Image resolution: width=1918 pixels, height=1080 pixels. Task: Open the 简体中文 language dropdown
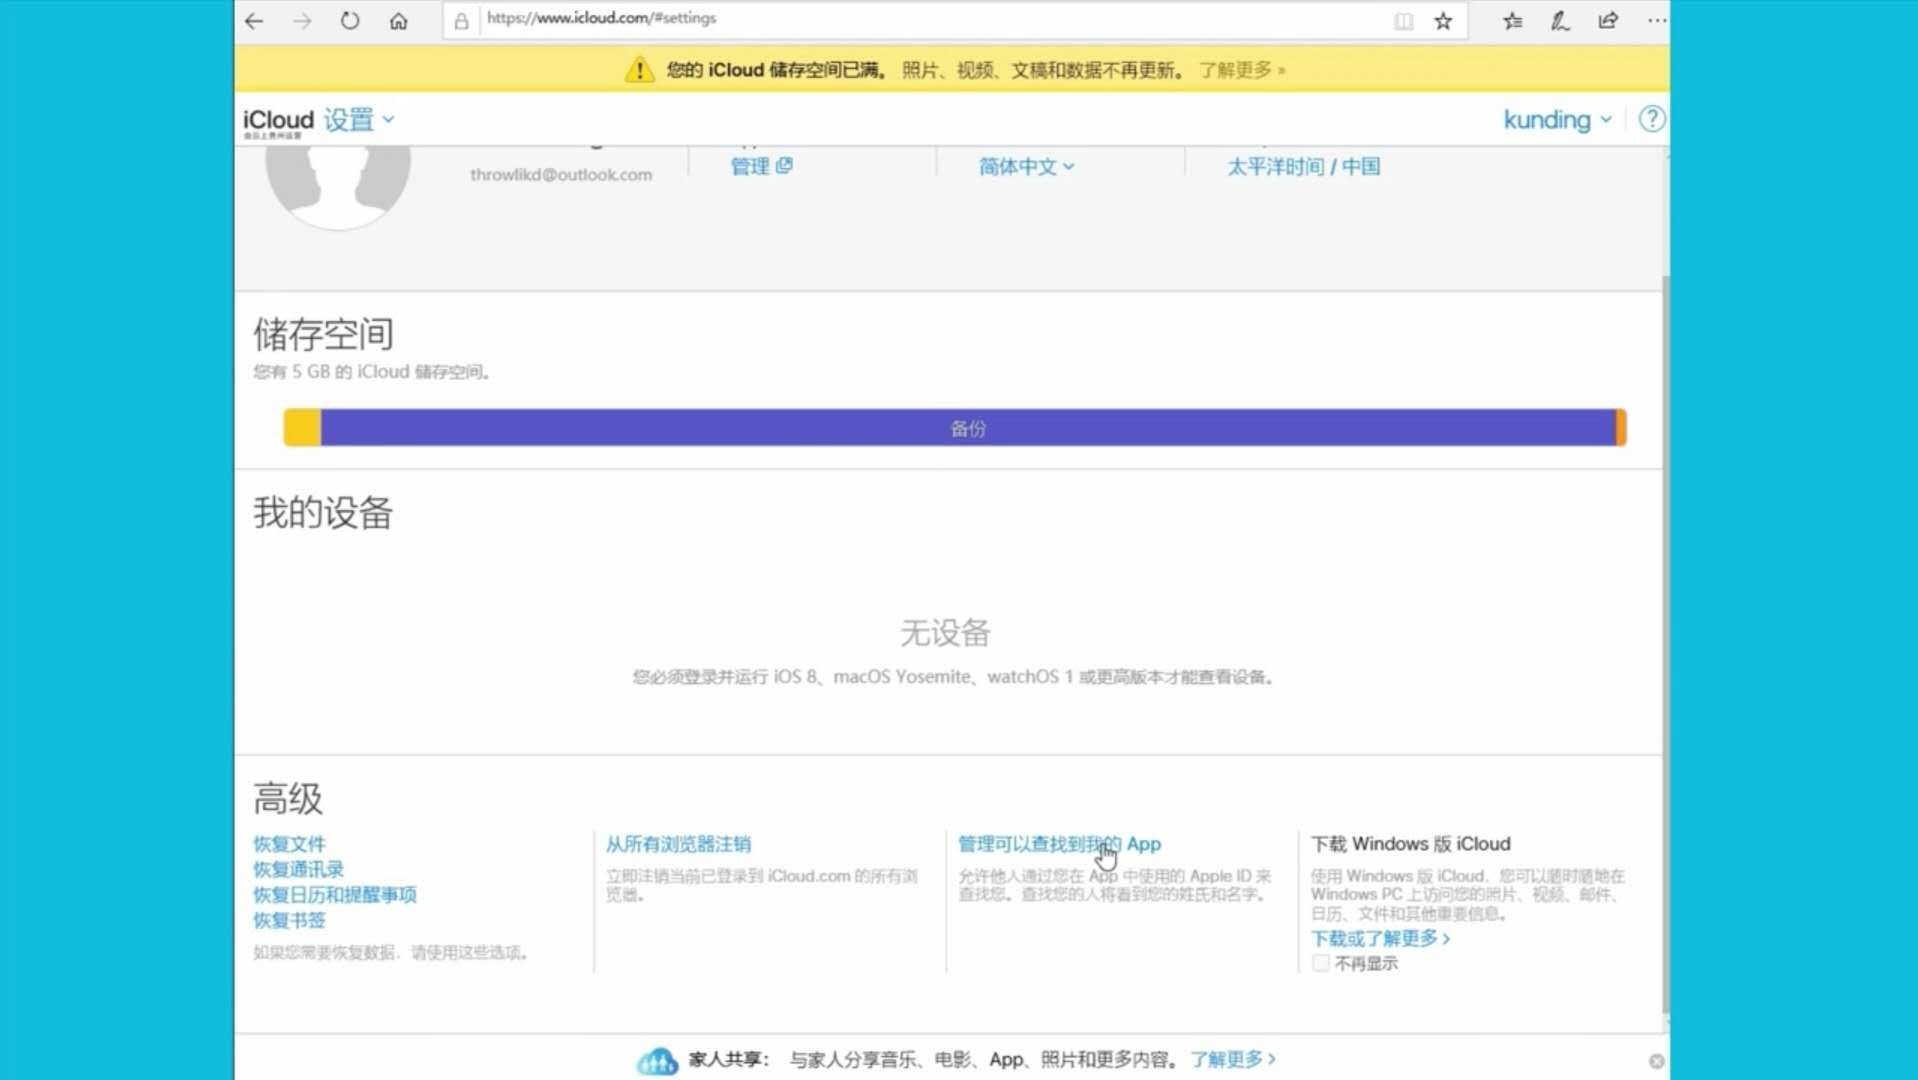click(1025, 166)
